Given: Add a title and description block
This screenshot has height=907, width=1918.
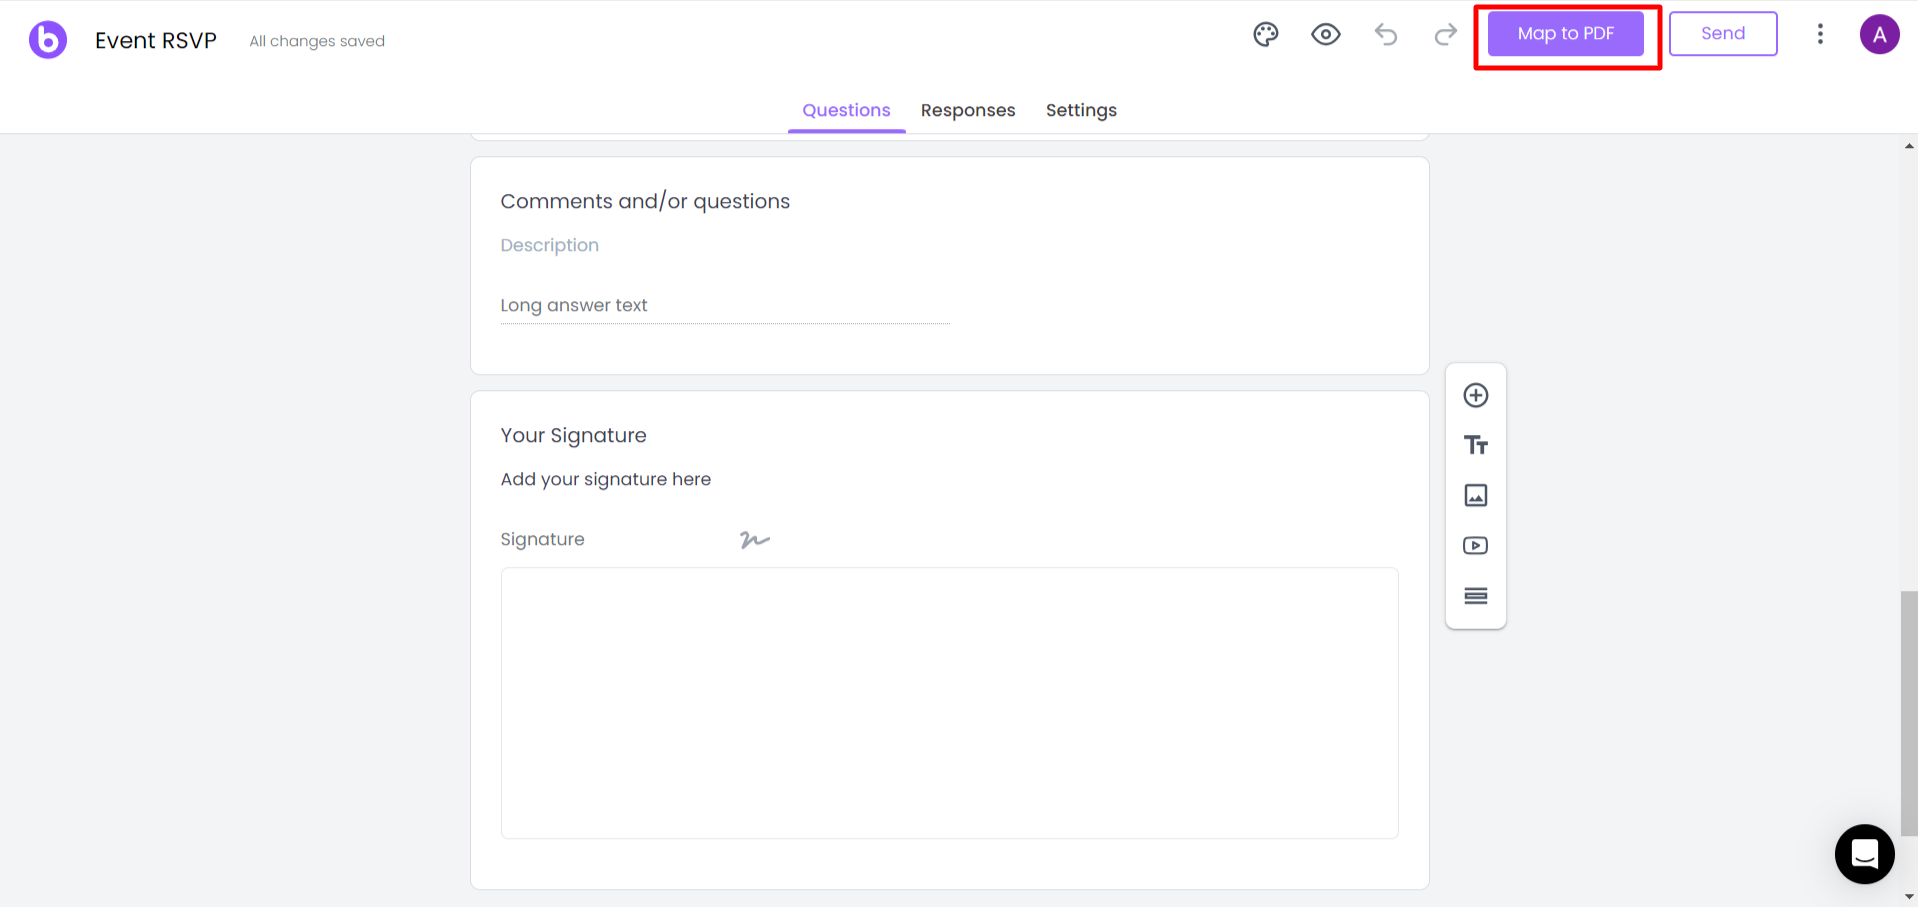Looking at the screenshot, I should (x=1476, y=445).
